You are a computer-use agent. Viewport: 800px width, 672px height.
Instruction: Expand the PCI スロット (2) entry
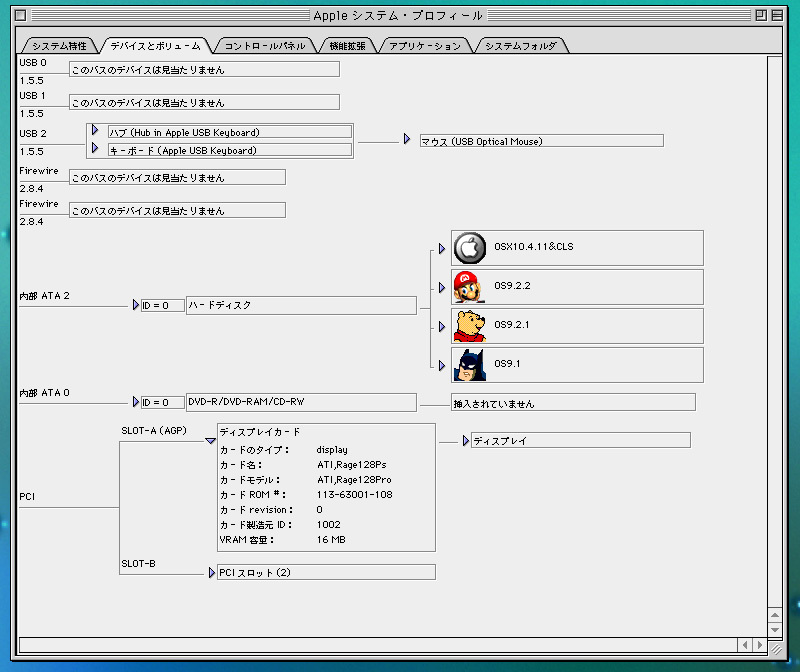click(212, 572)
